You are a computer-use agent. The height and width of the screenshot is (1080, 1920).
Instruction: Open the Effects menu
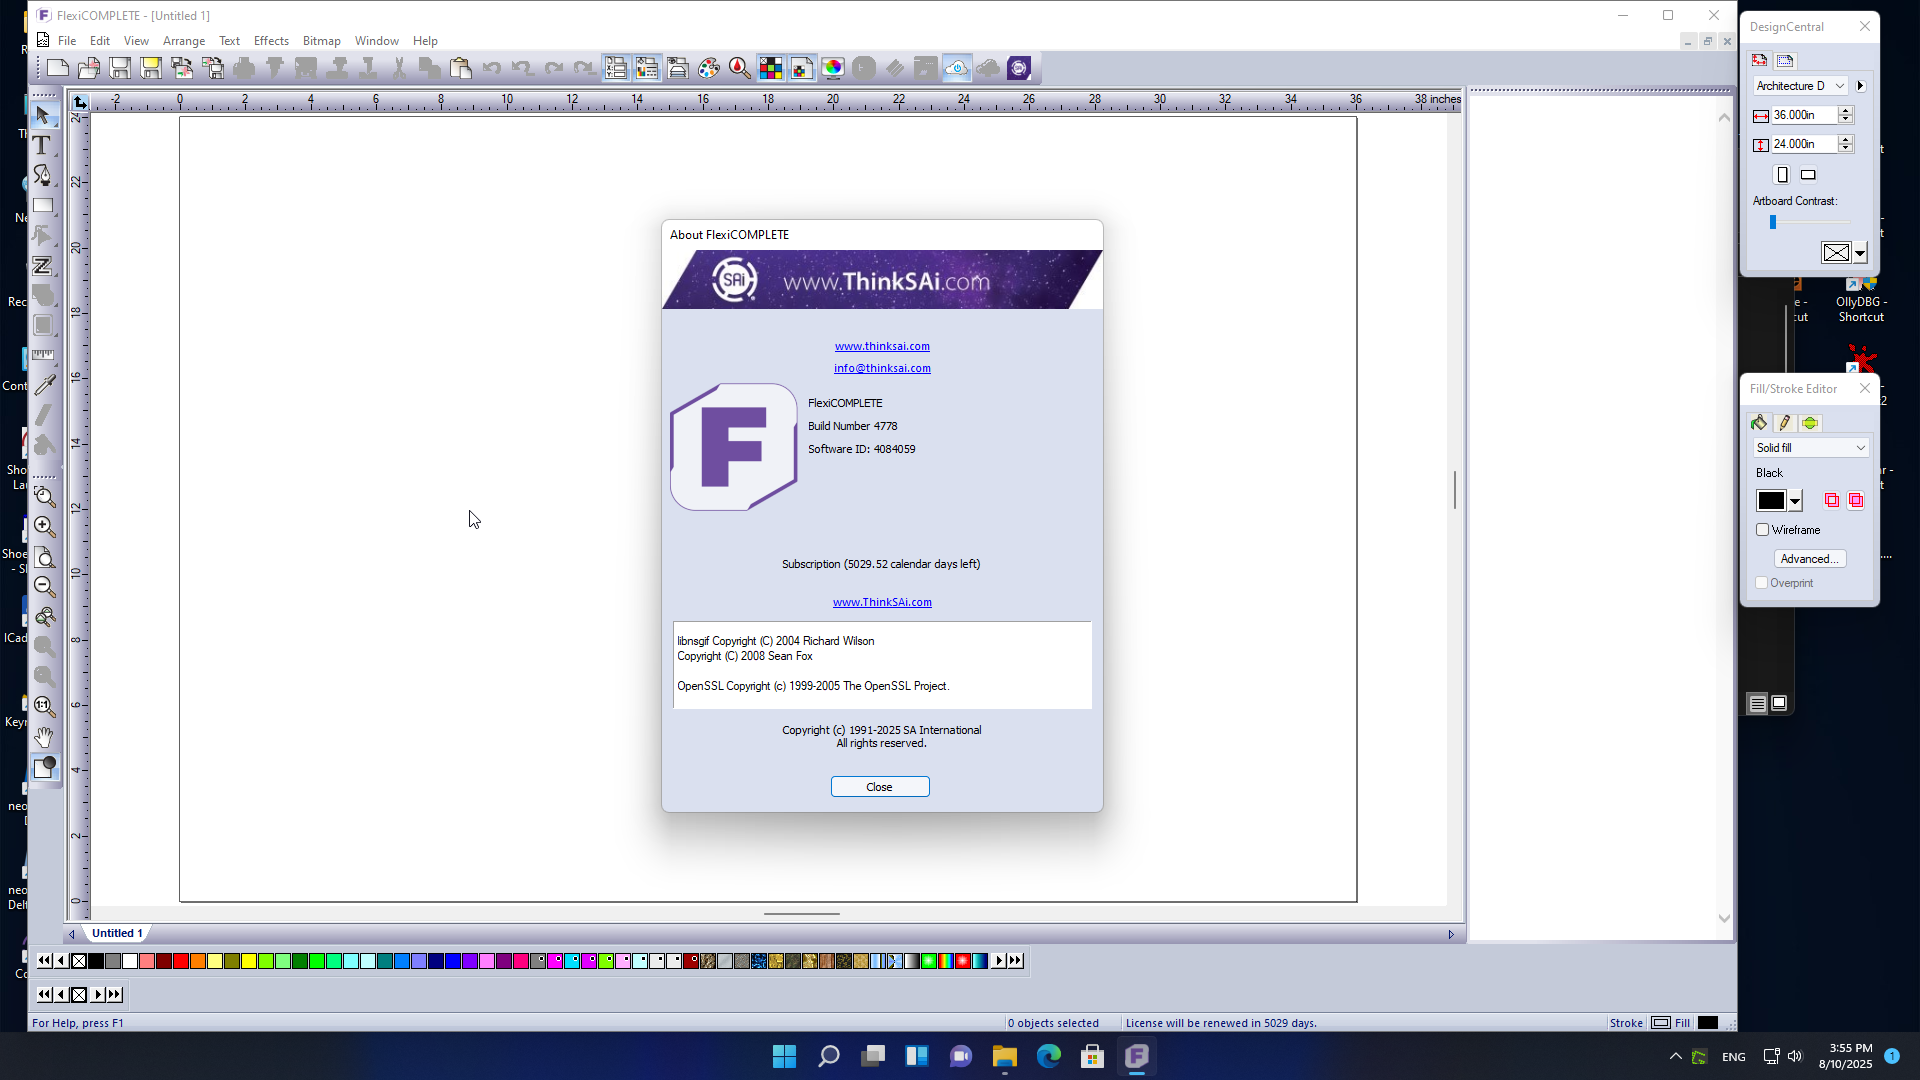(271, 41)
